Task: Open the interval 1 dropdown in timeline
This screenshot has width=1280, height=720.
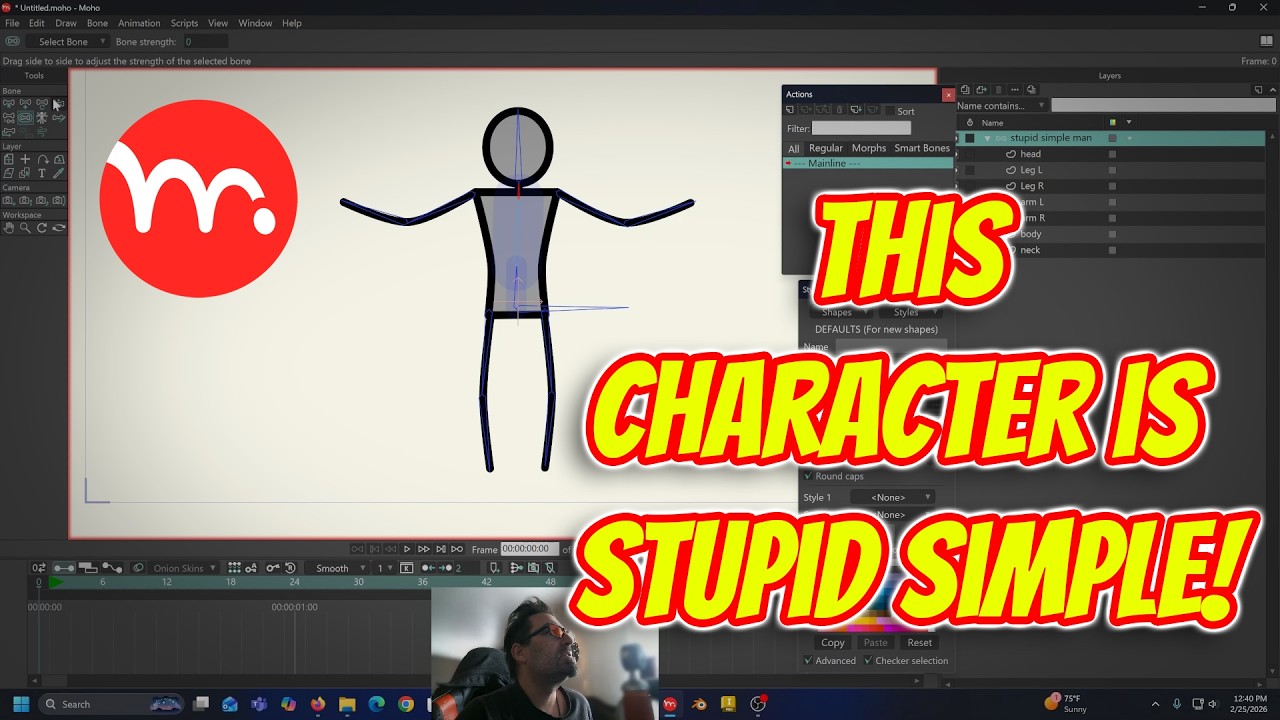Action: tap(385, 568)
